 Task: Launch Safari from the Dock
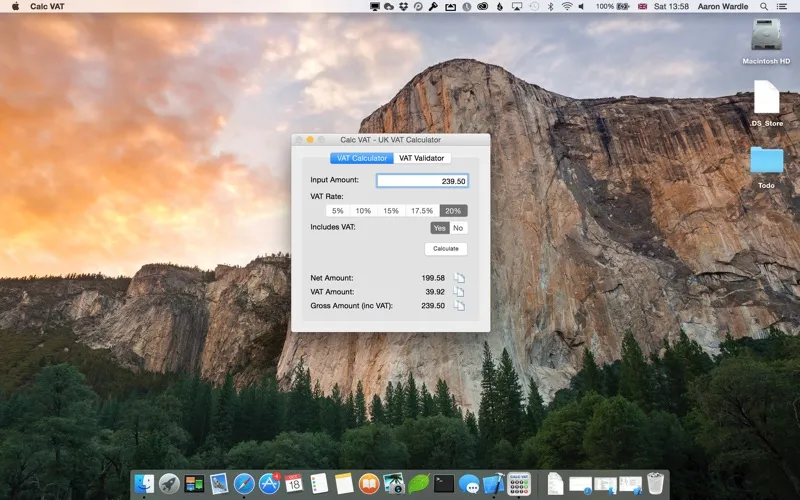coord(244,484)
